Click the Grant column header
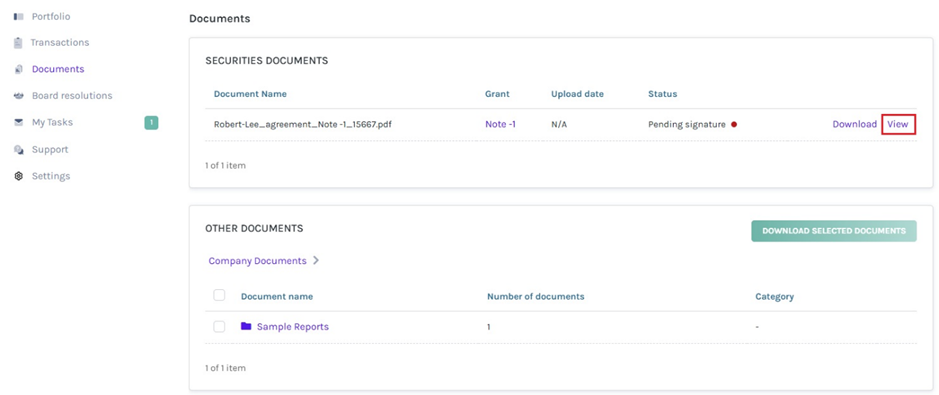939x395 pixels. (x=497, y=94)
